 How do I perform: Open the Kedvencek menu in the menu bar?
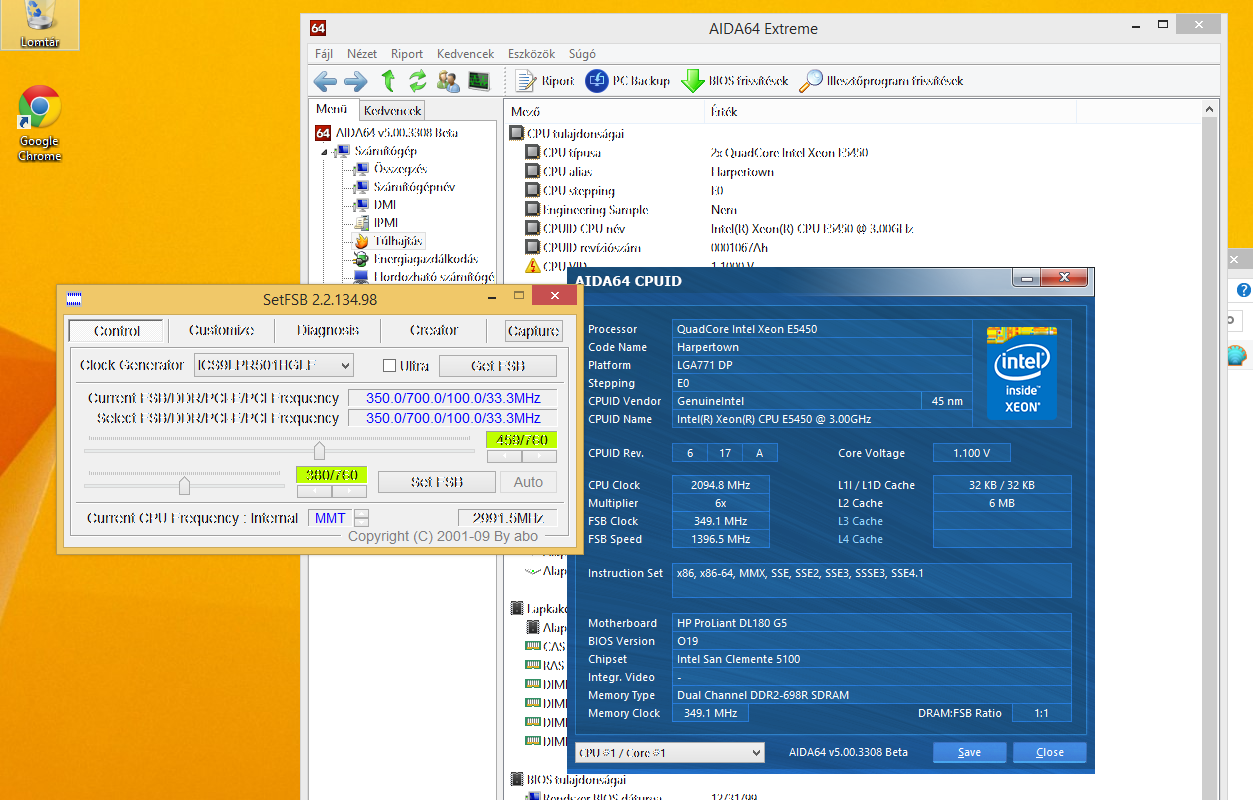[x=466, y=54]
